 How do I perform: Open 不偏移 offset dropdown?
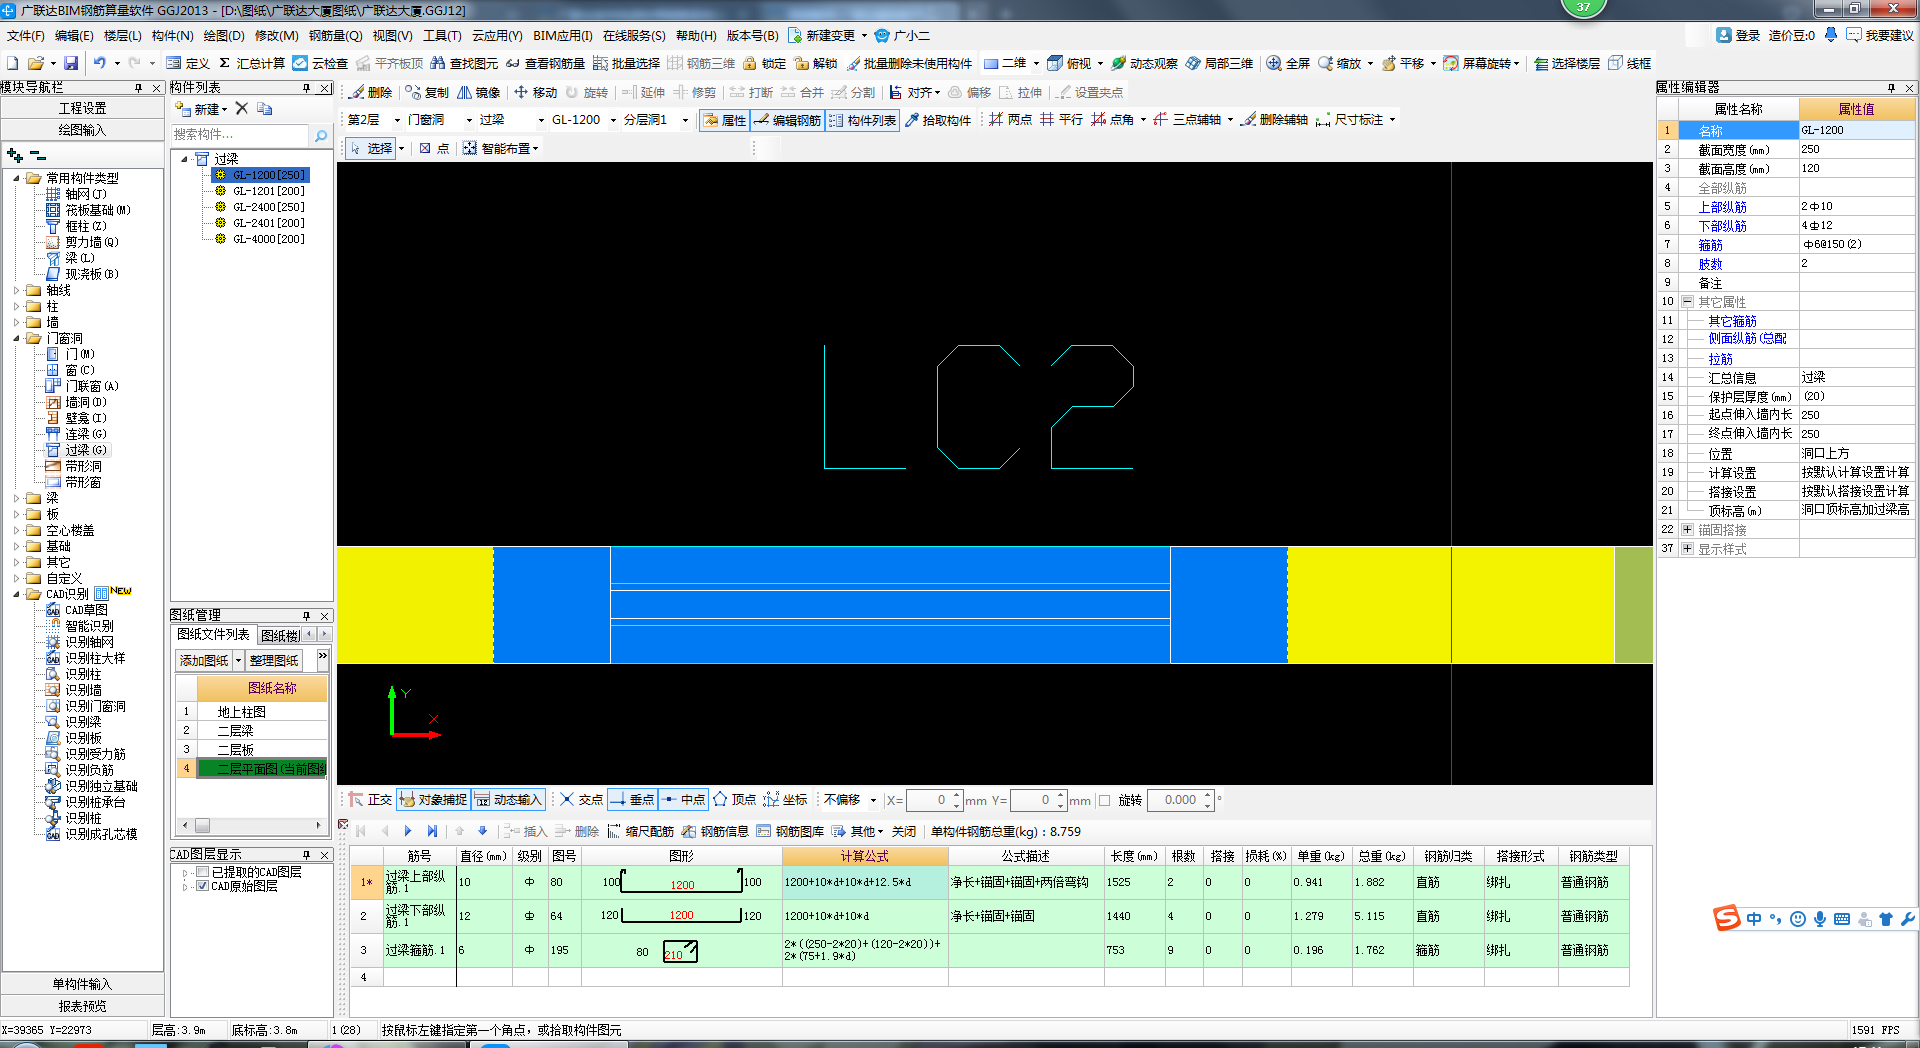click(x=873, y=800)
